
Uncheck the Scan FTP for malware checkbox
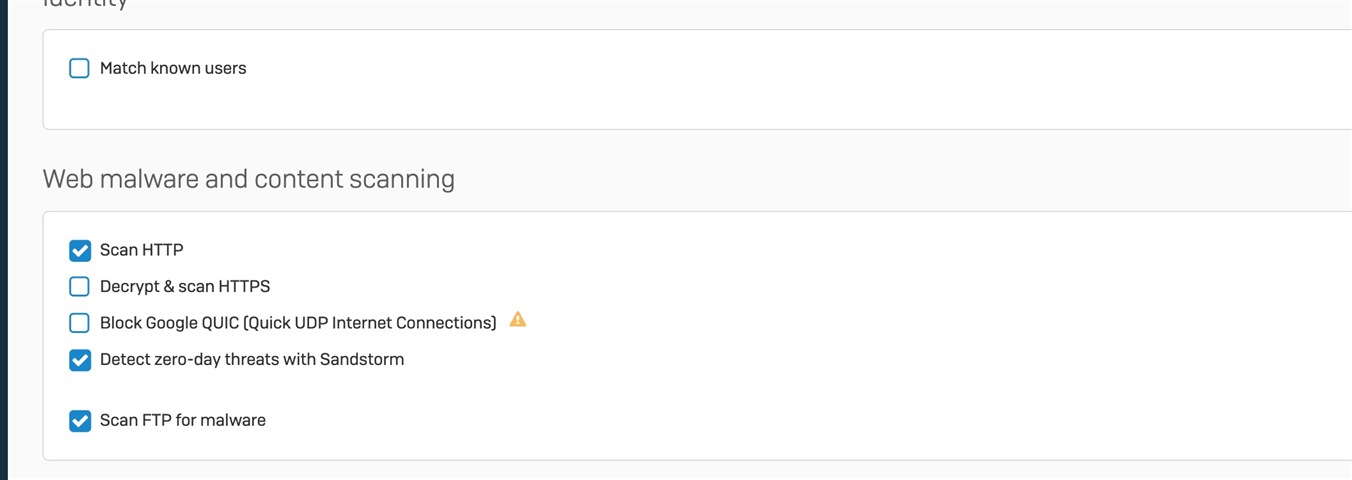click(x=79, y=421)
